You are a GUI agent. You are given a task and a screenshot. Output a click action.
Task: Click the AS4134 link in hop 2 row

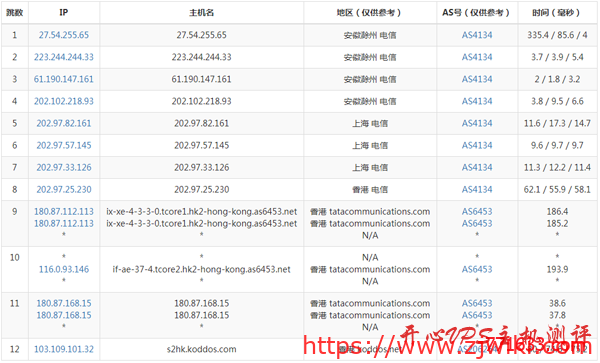(477, 57)
